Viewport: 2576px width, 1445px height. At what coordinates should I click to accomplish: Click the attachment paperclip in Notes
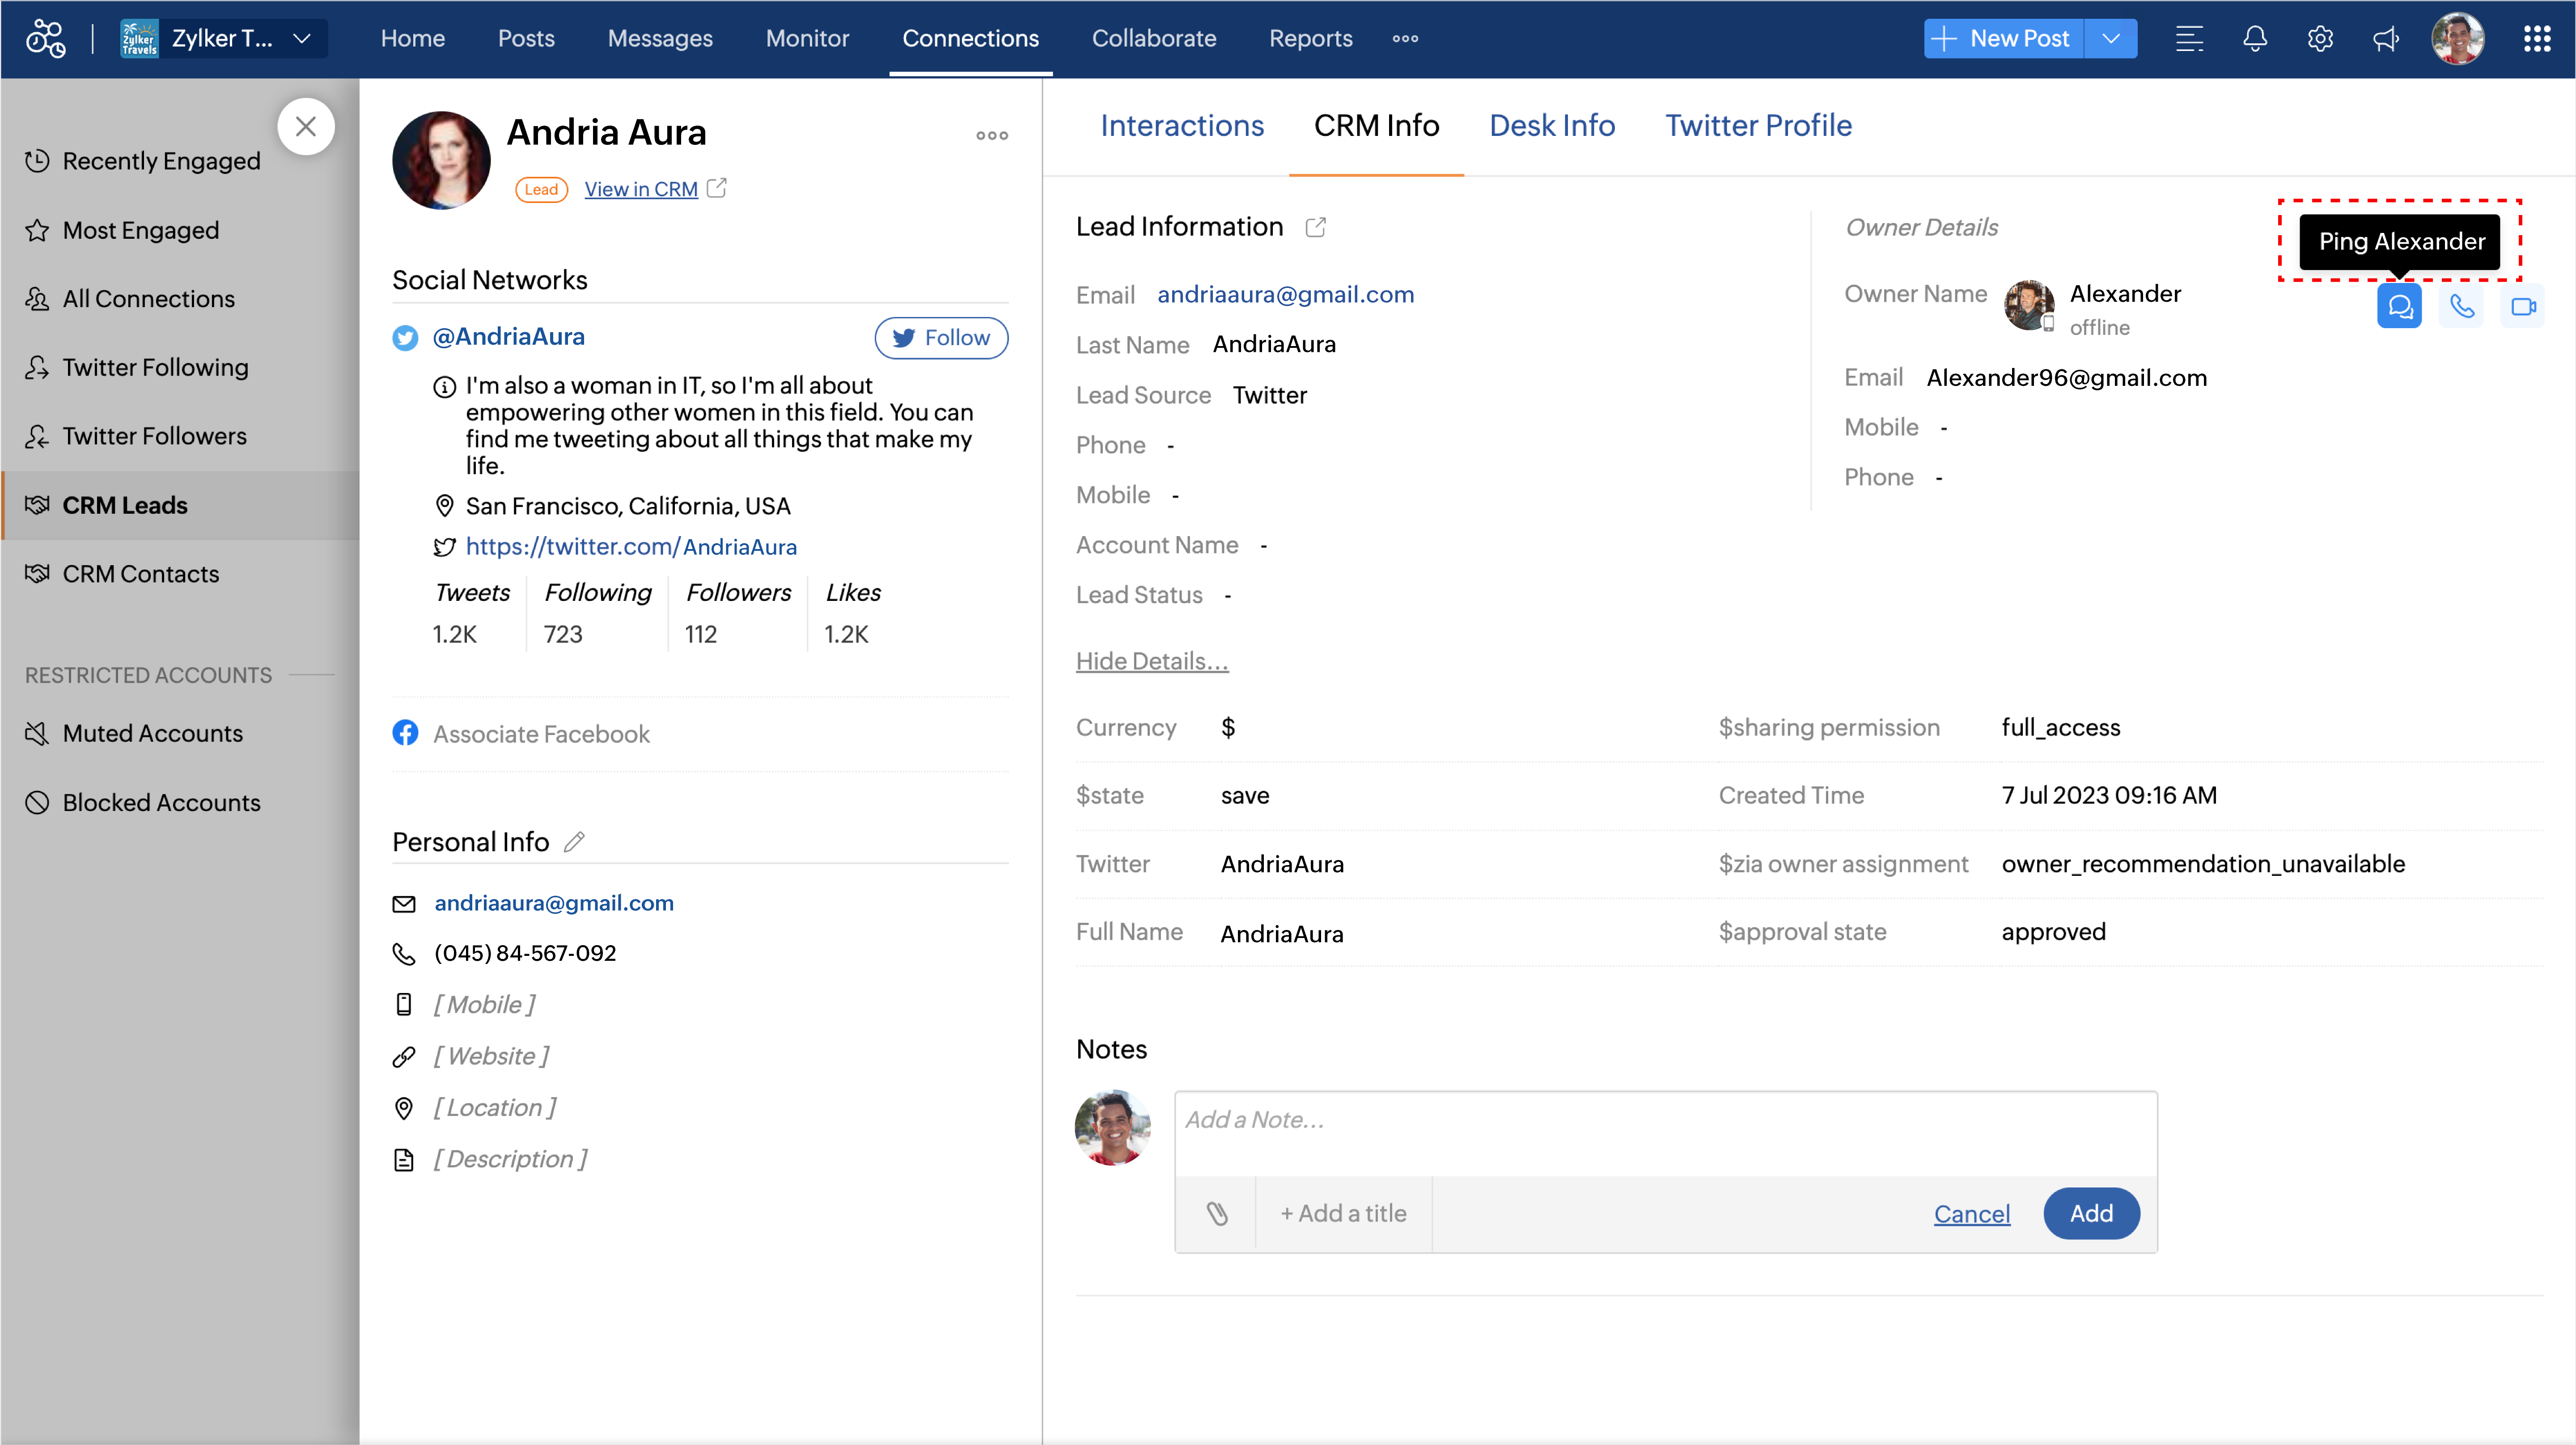tap(1216, 1213)
